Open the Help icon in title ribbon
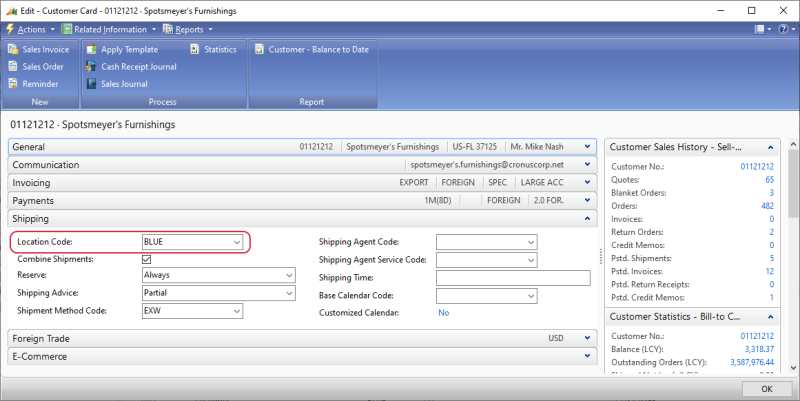This screenshot has height=401, width=800. click(783, 30)
